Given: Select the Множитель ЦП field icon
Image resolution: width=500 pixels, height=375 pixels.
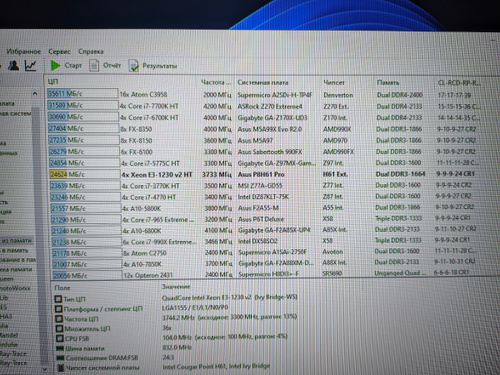Looking at the screenshot, I should [59, 329].
